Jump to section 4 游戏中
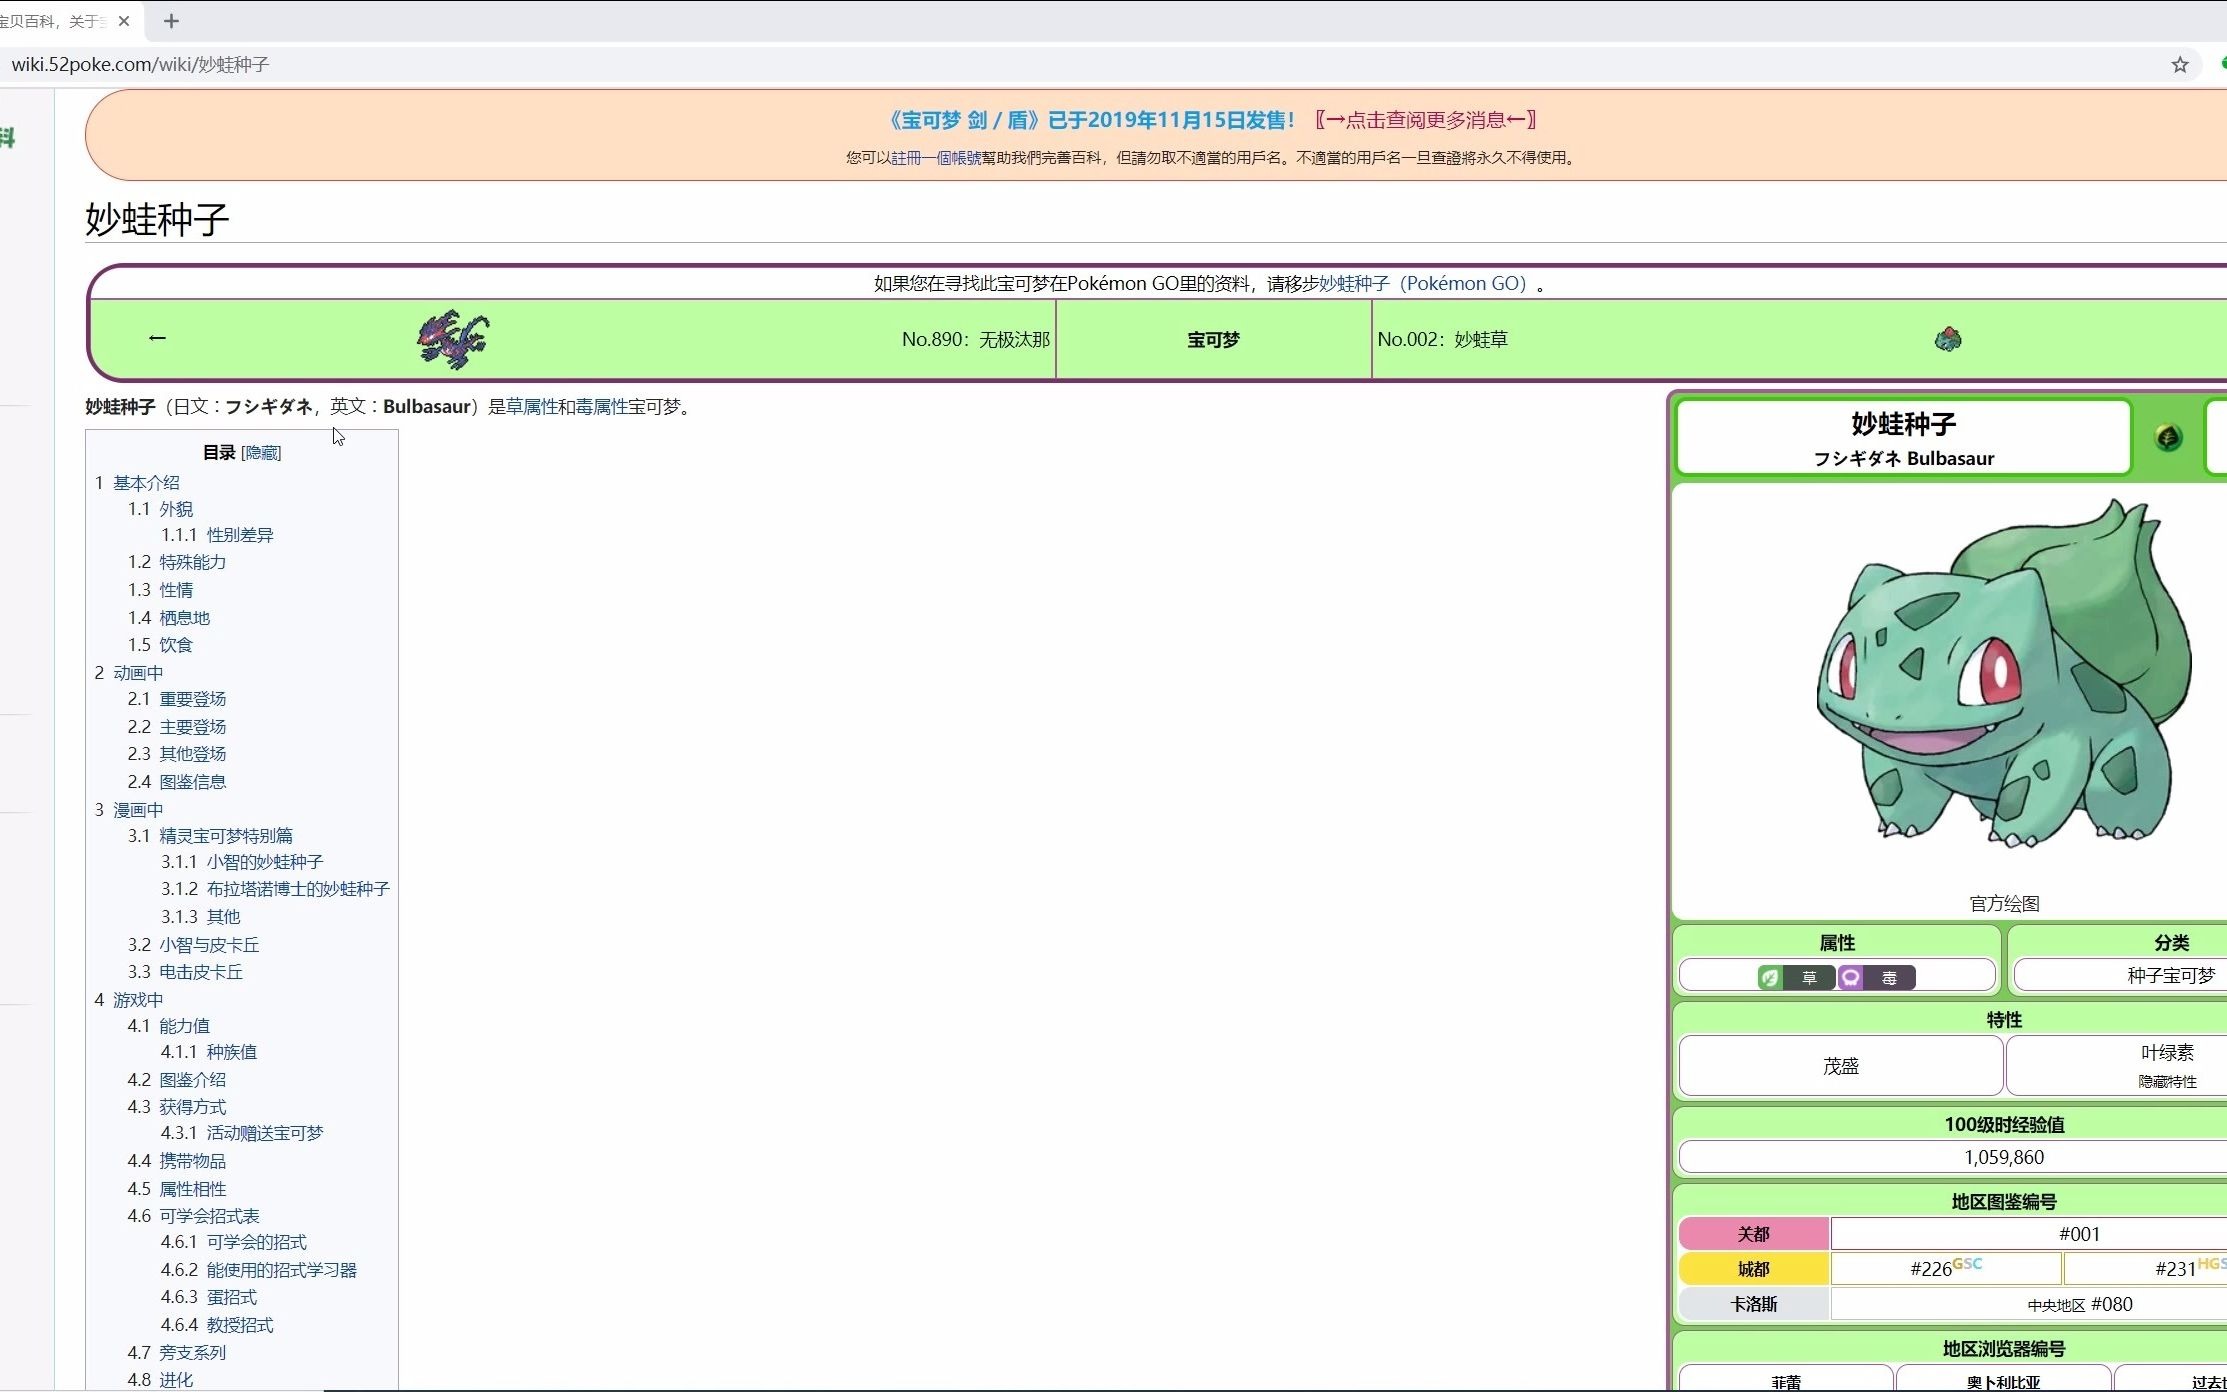This screenshot has width=2227, height=1392. (138, 1000)
